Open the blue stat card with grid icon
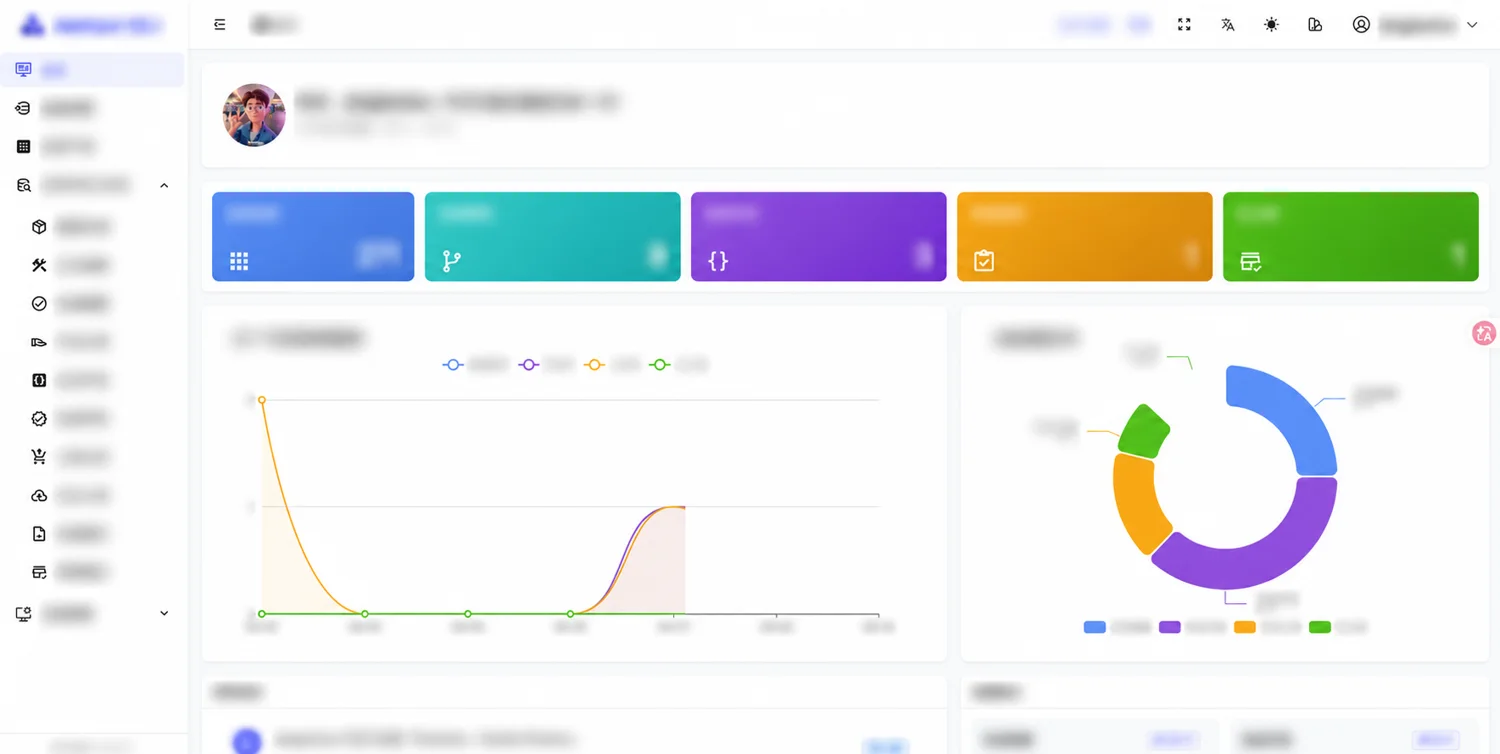Image resolution: width=1500 pixels, height=754 pixels. click(313, 237)
